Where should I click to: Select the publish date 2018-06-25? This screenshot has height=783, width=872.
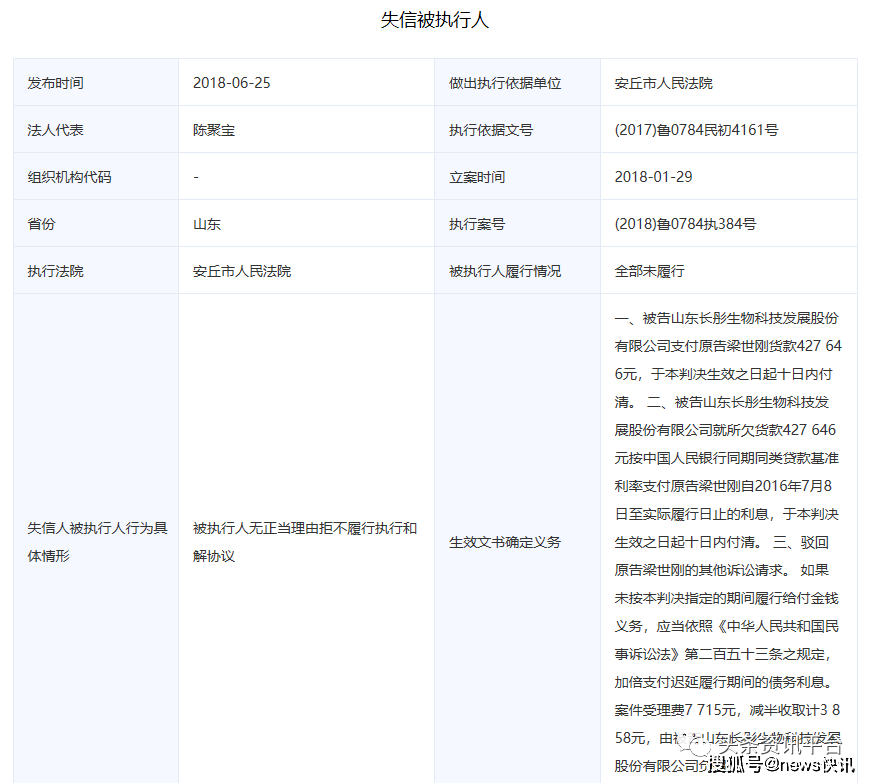coord(231,83)
